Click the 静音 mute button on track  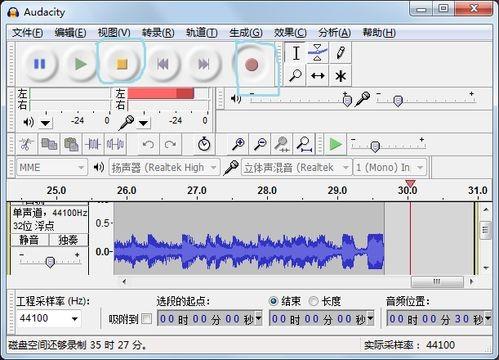[x=29, y=240]
